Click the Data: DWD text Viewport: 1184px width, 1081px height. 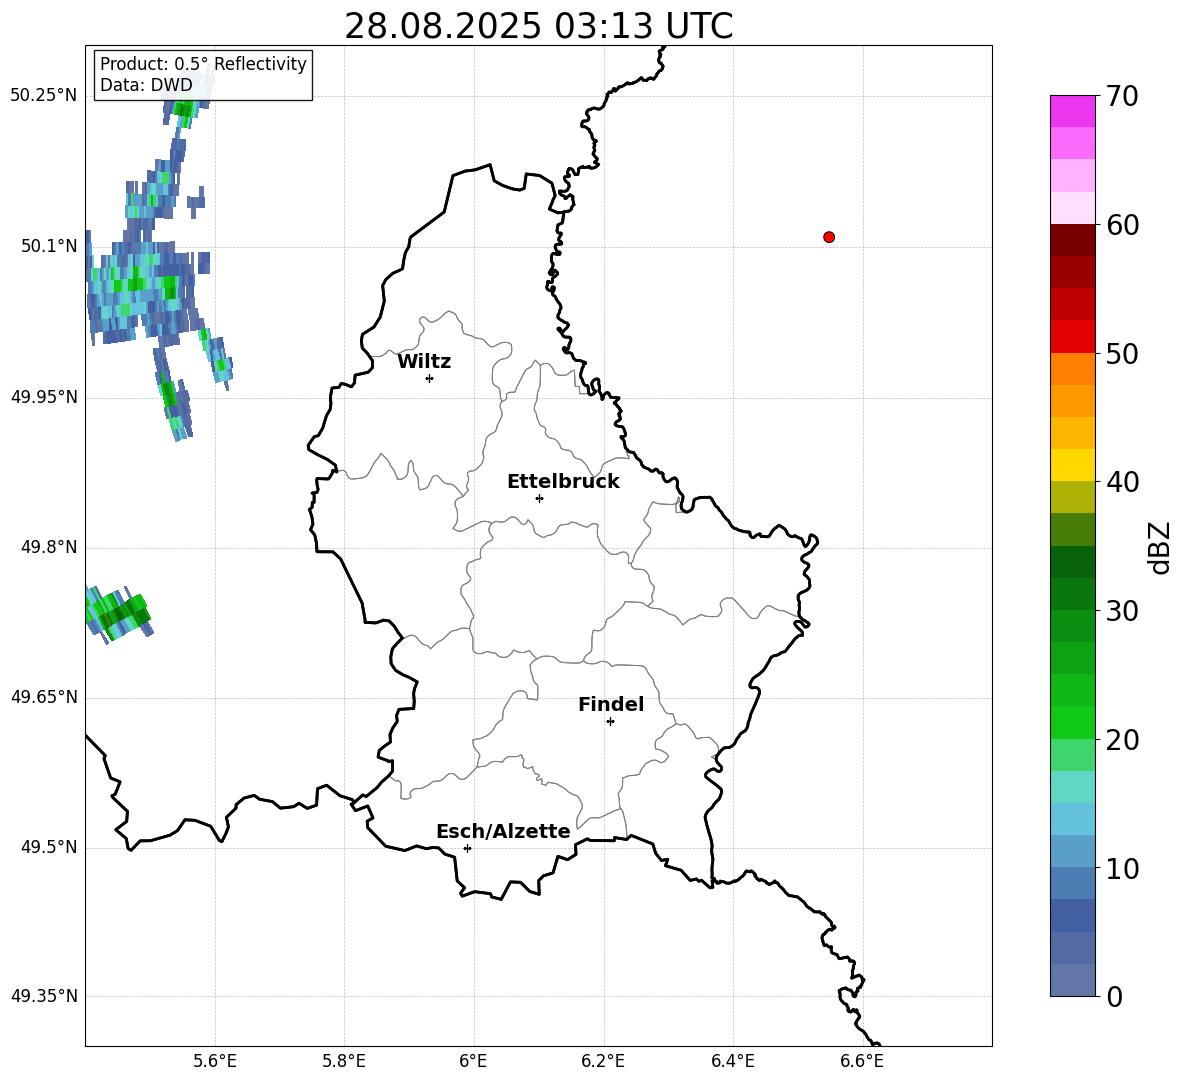146,85
